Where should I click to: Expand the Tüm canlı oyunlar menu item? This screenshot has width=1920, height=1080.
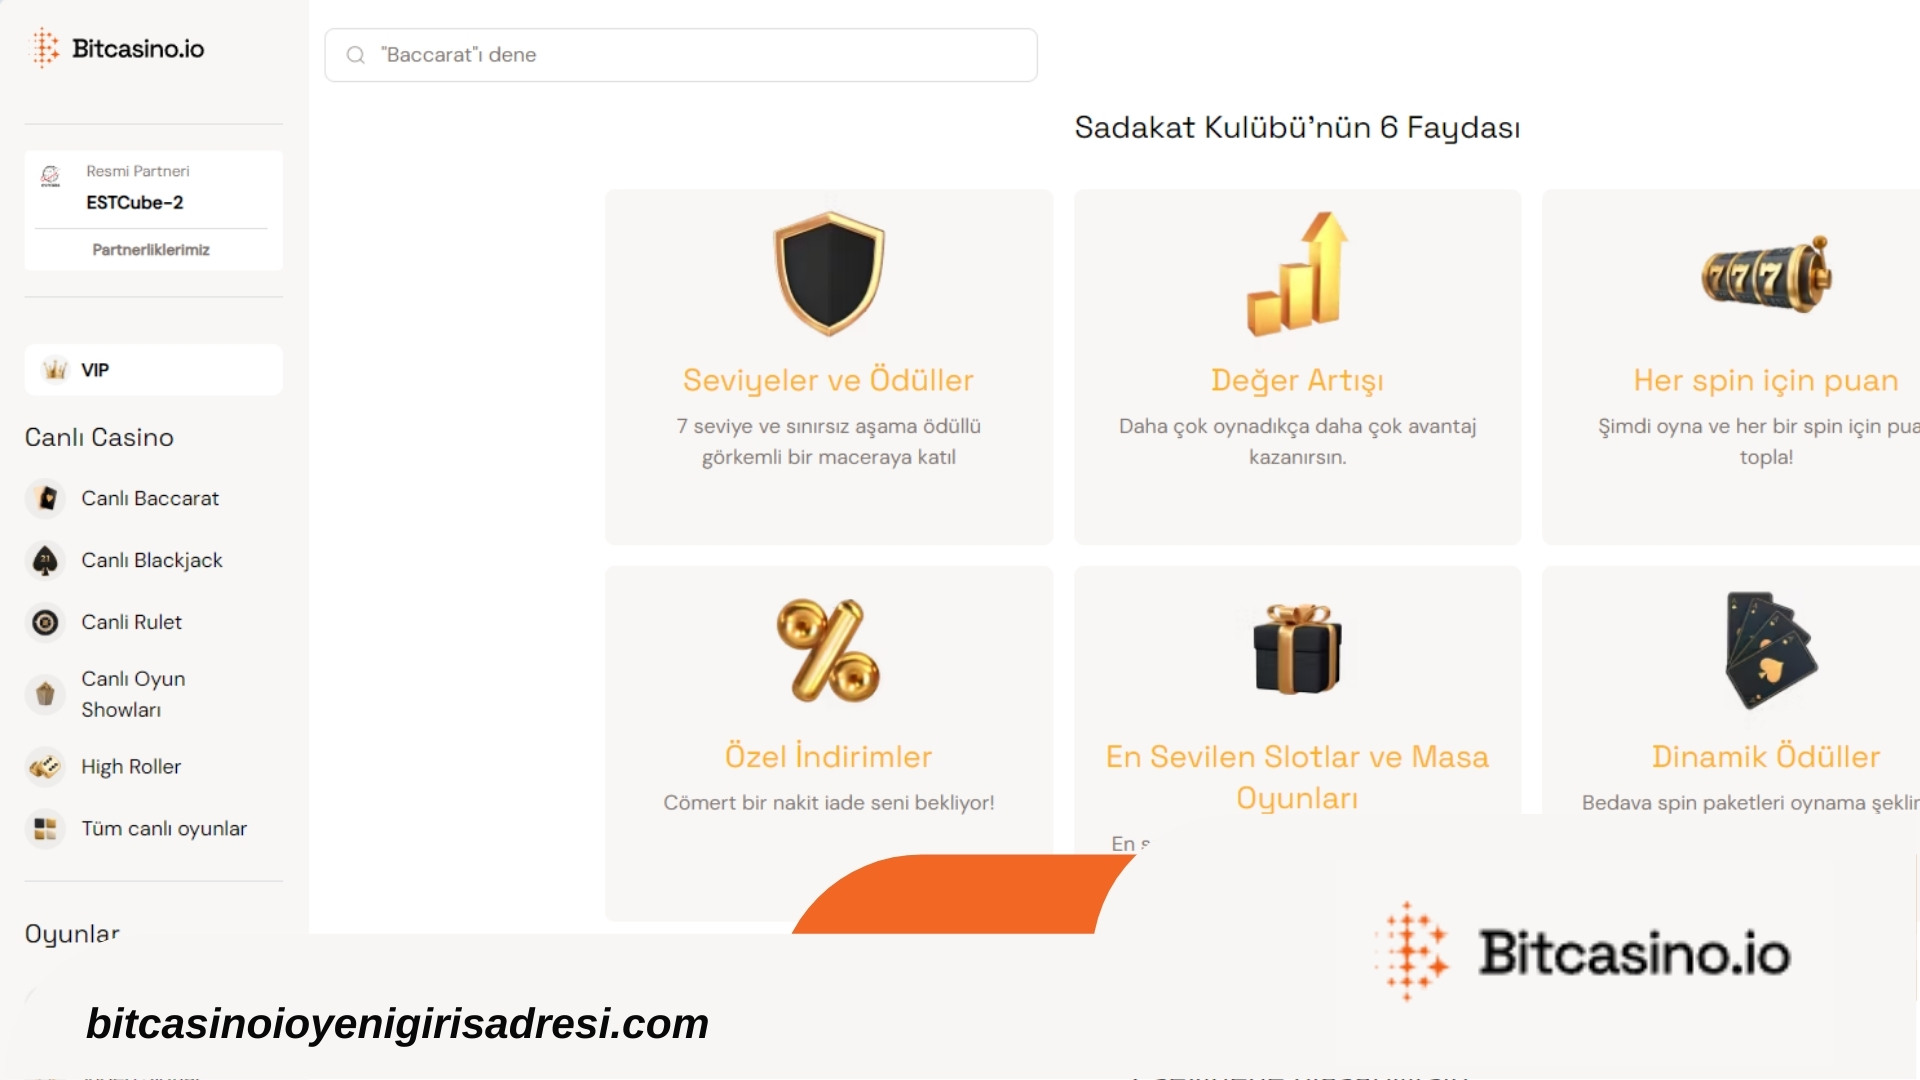[164, 828]
